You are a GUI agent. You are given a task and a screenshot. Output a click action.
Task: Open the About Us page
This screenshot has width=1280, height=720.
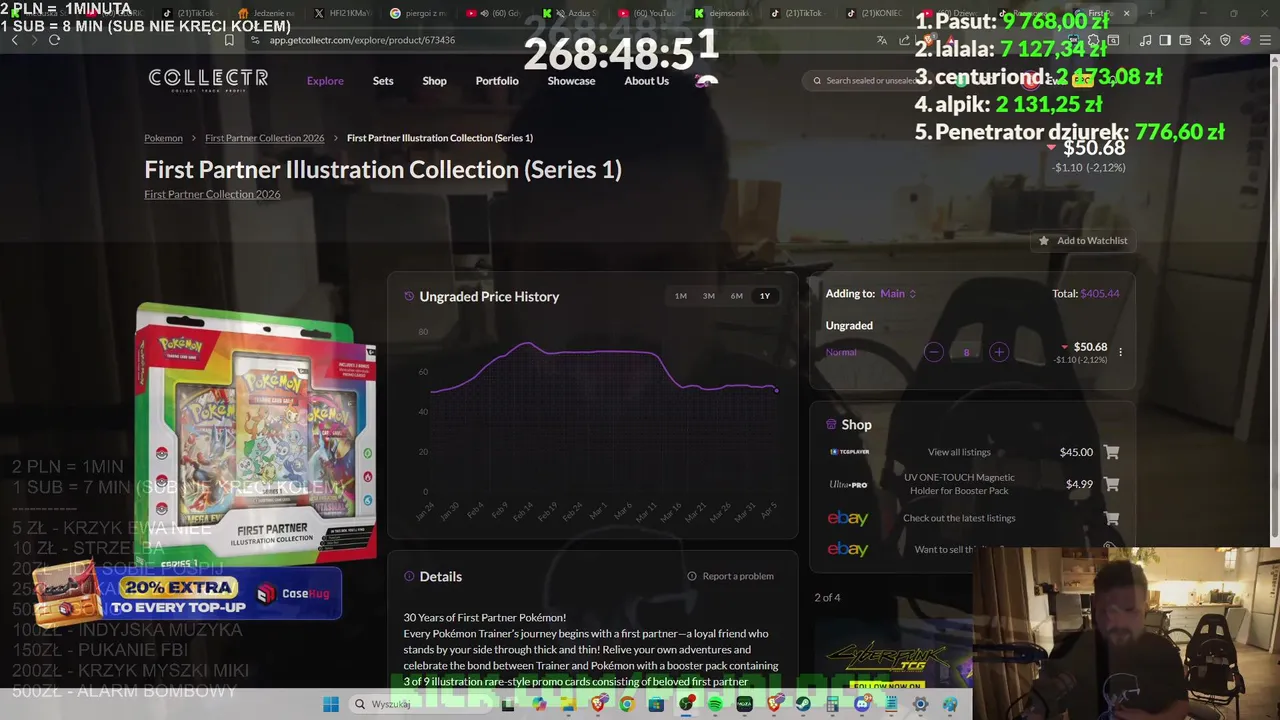coord(646,81)
